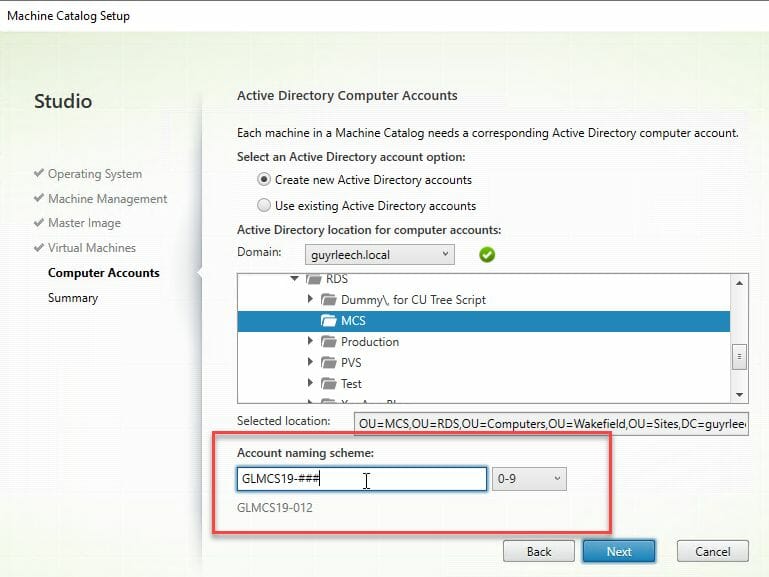
Task: Click the green domain validation checkmark icon
Action: pyautogui.click(x=487, y=255)
